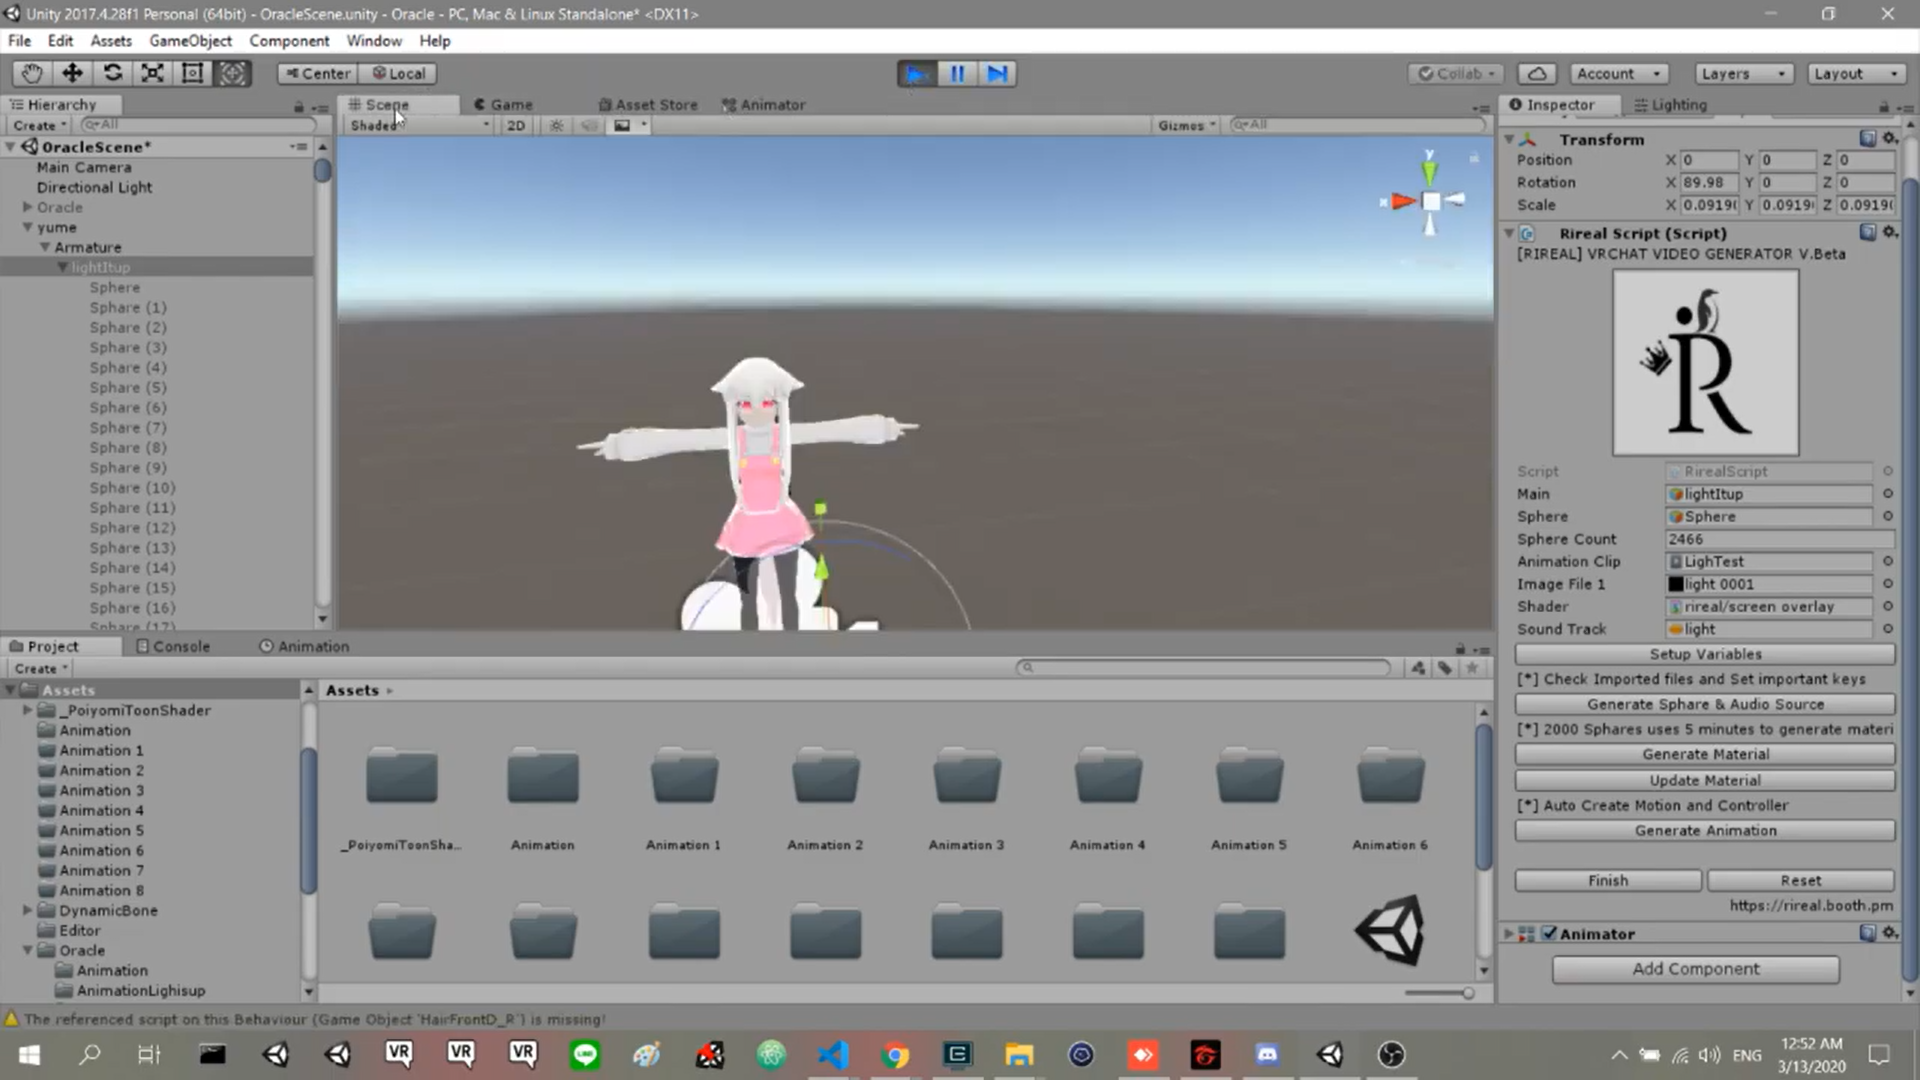Screen dimensions: 1920x1080
Task: Select Sphere (10) in the Hierarchy
Action: tap(131, 487)
